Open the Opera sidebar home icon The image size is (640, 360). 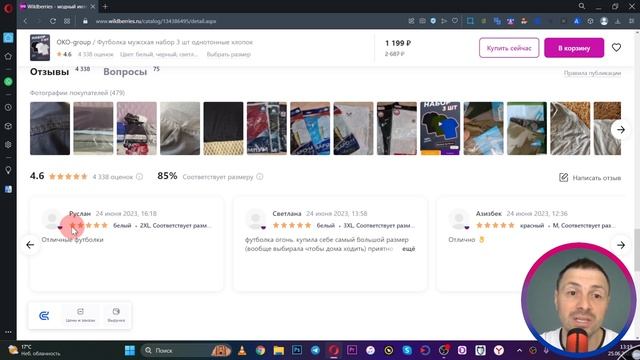tap(8, 56)
